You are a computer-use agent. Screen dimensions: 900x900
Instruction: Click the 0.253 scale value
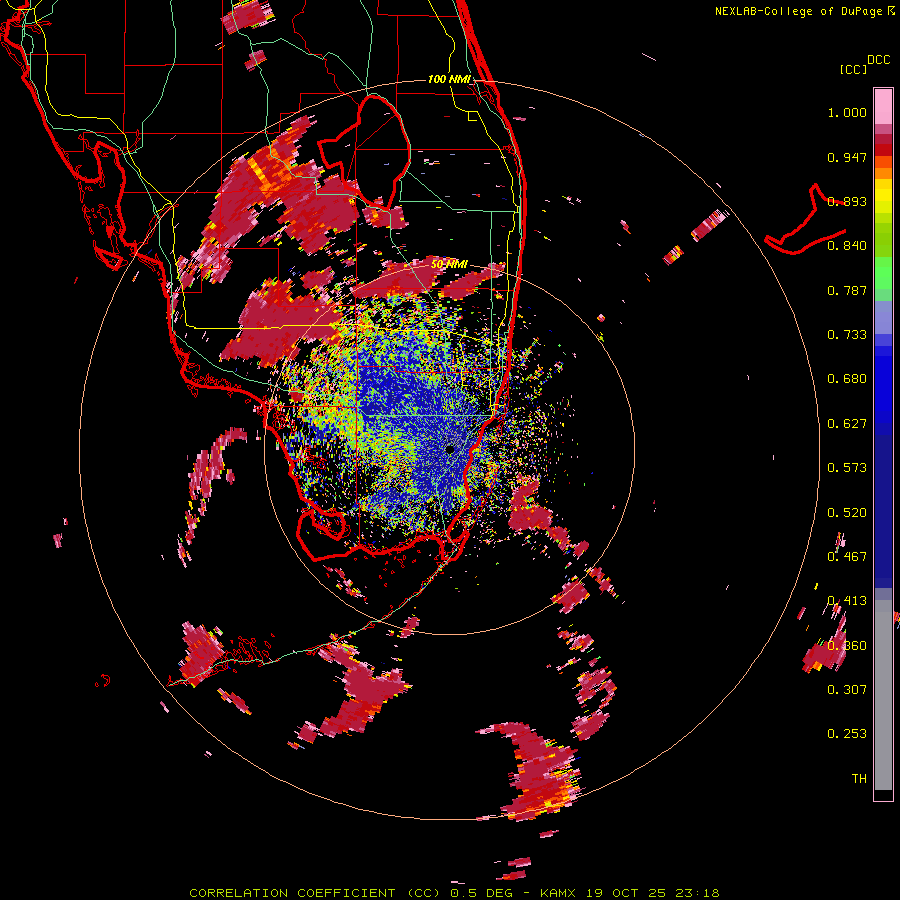(847, 734)
